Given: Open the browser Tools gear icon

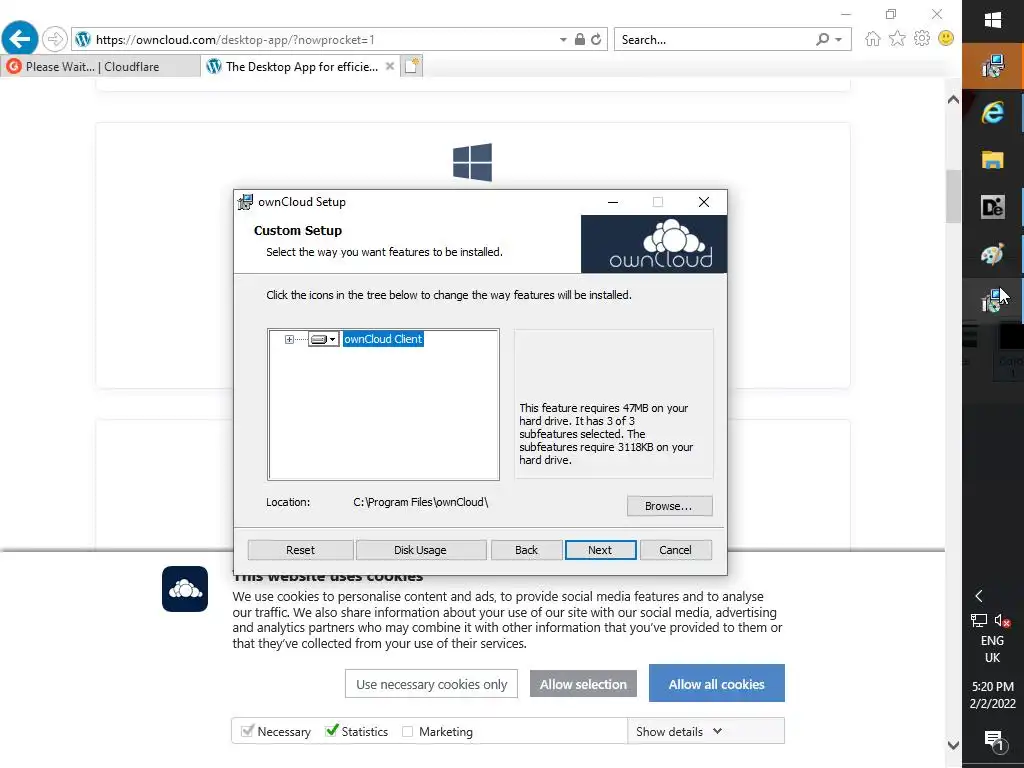Looking at the screenshot, I should pos(922,39).
